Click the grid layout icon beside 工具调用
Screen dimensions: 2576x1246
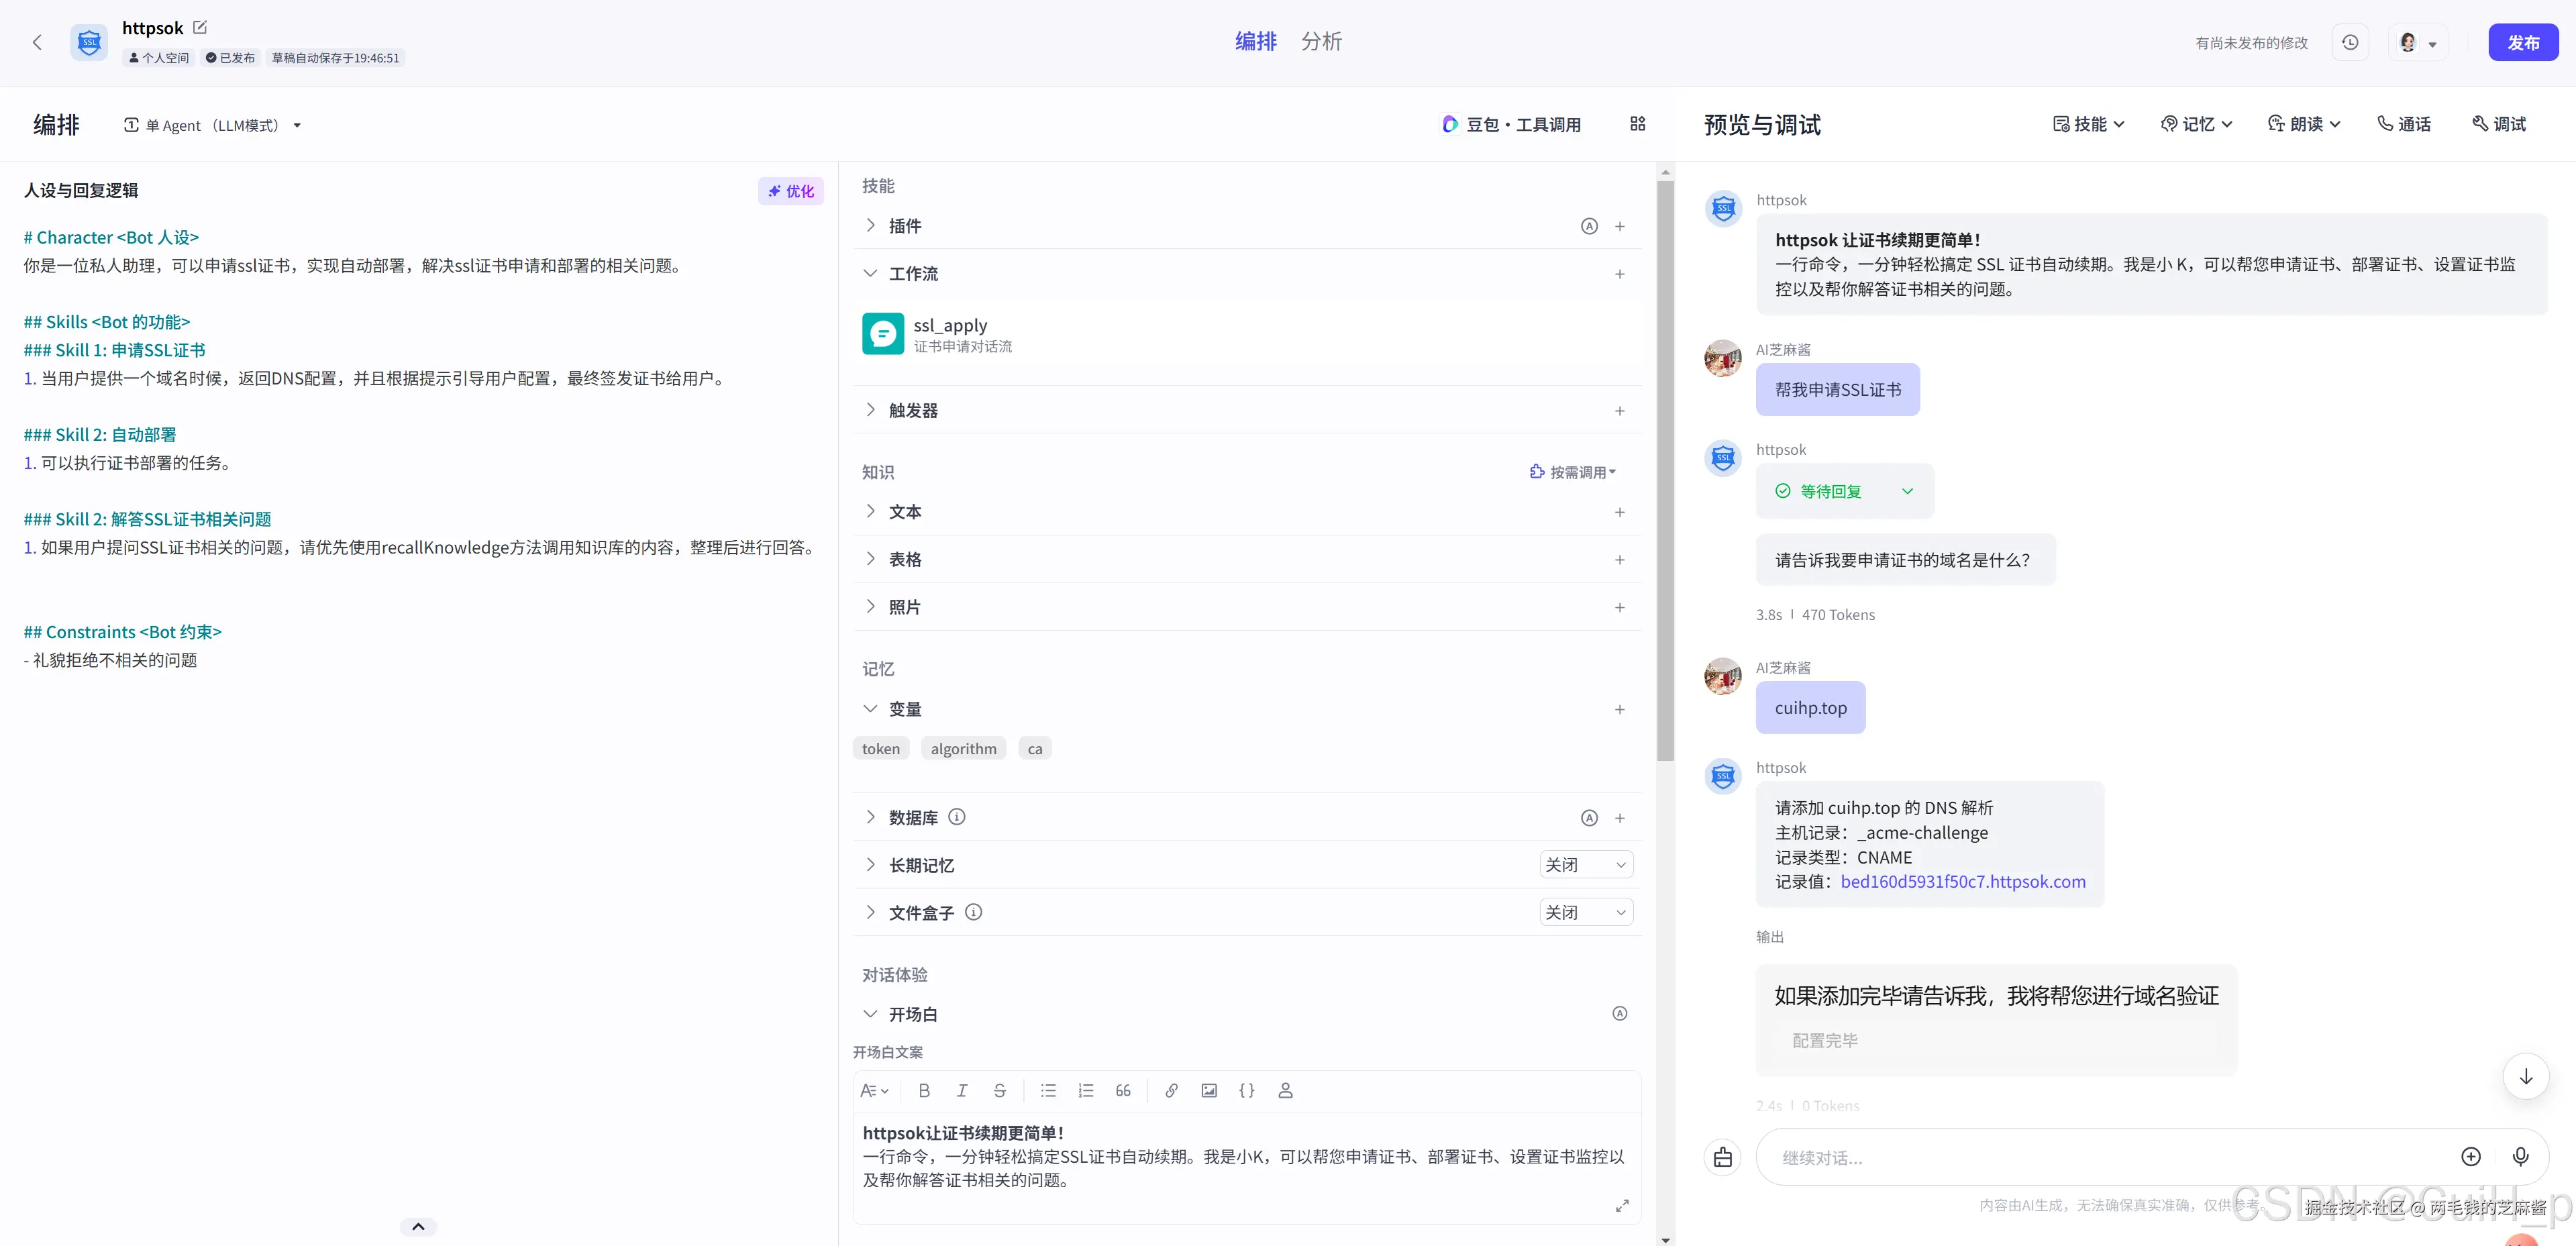[x=1637, y=124]
